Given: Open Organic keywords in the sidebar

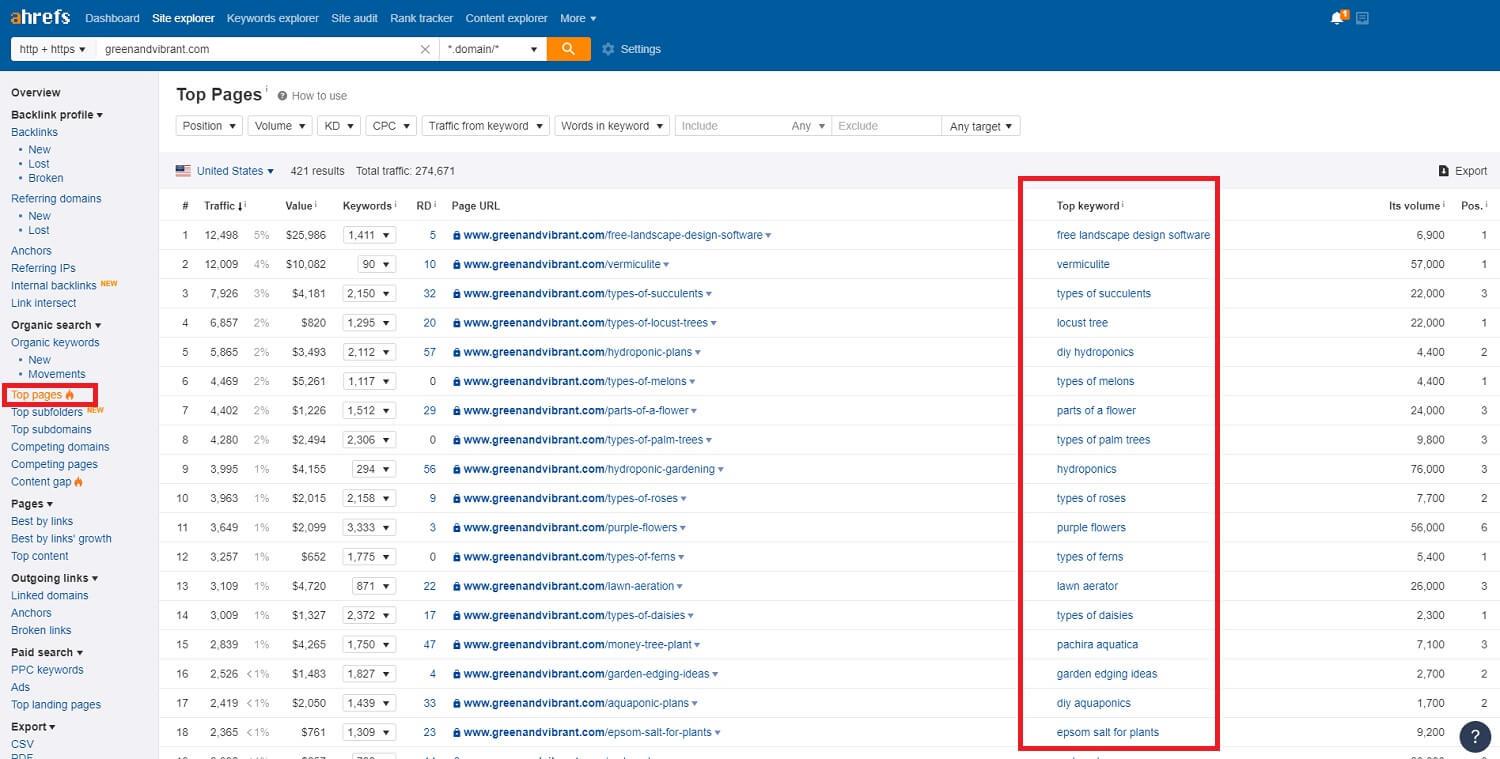Looking at the screenshot, I should pyautogui.click(x=55, y=342).
